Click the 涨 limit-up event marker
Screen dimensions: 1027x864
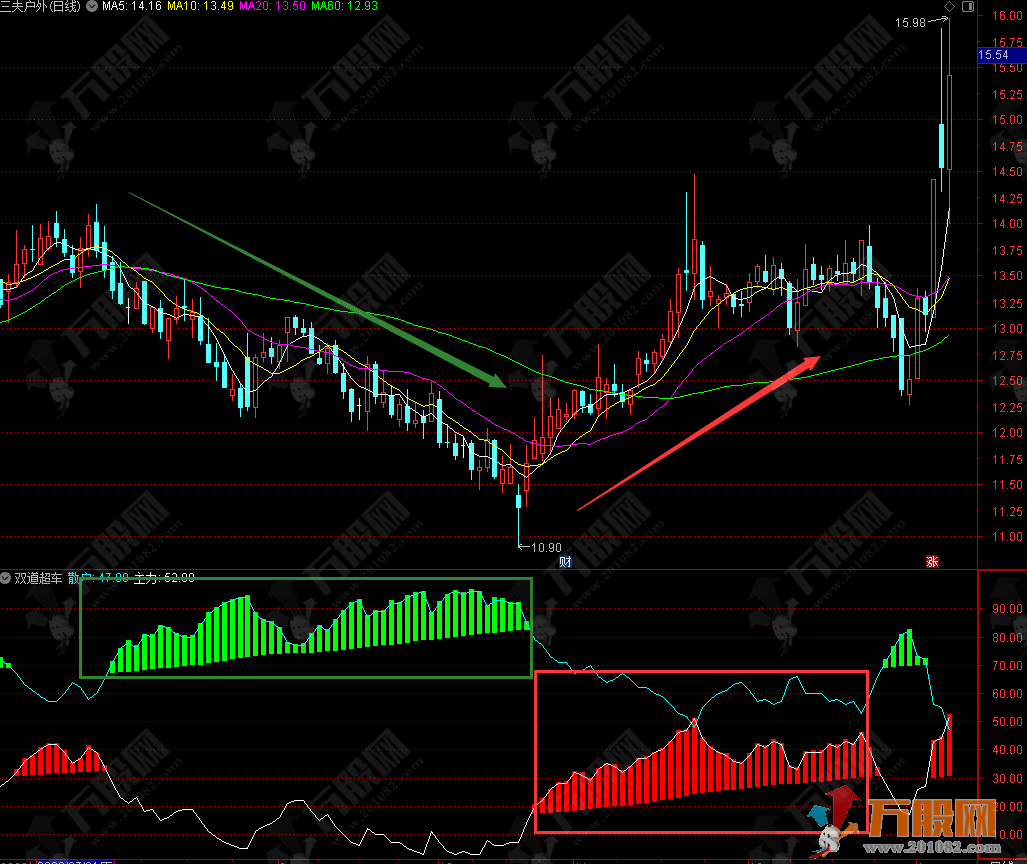pos(932,562)
